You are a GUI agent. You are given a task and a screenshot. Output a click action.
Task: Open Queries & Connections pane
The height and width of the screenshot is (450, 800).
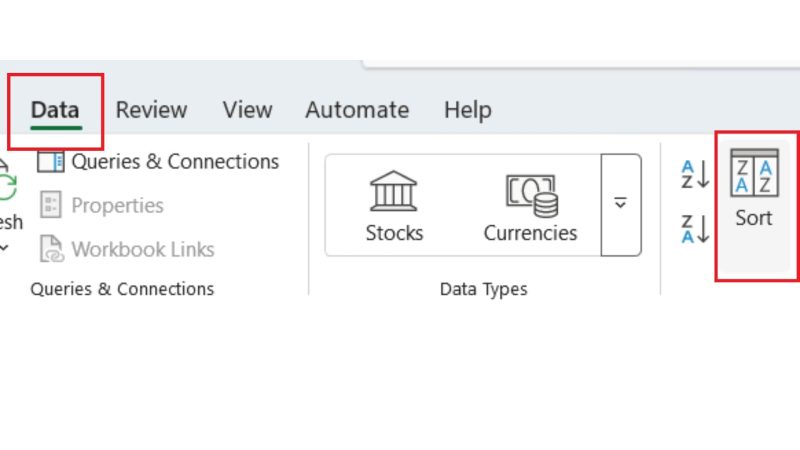tap(158, 162)
